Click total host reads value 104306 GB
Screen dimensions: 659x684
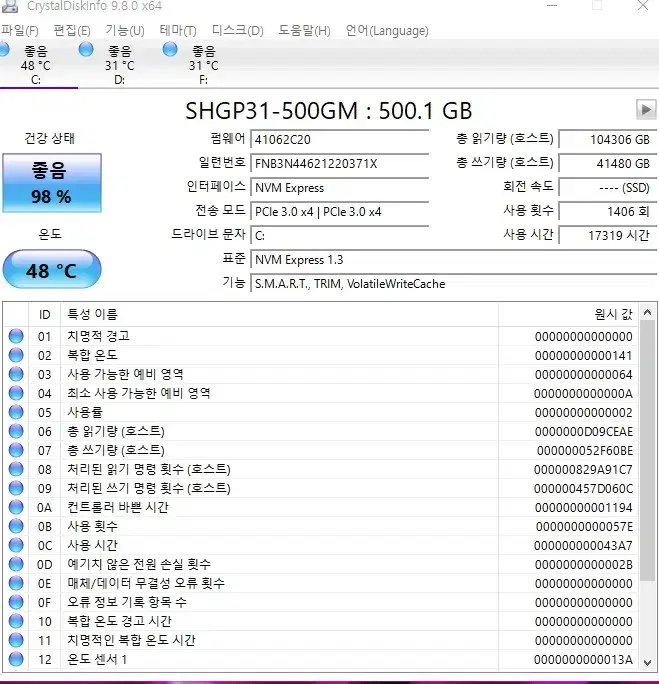[608, 140]
